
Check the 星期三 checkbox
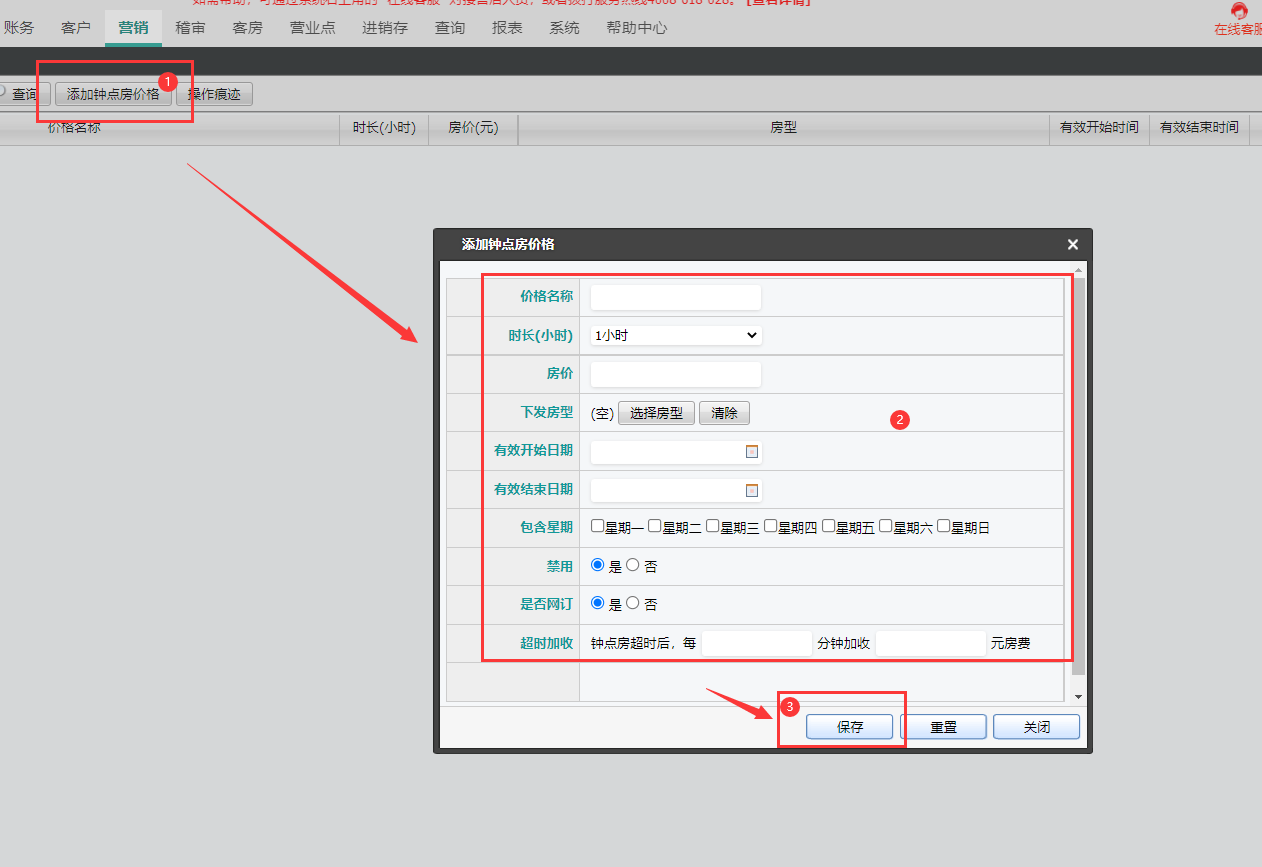coord(713,526)
